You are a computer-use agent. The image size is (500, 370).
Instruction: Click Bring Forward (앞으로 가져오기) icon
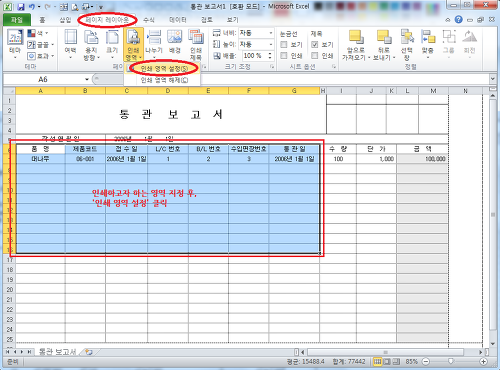(x=356, y=37)
